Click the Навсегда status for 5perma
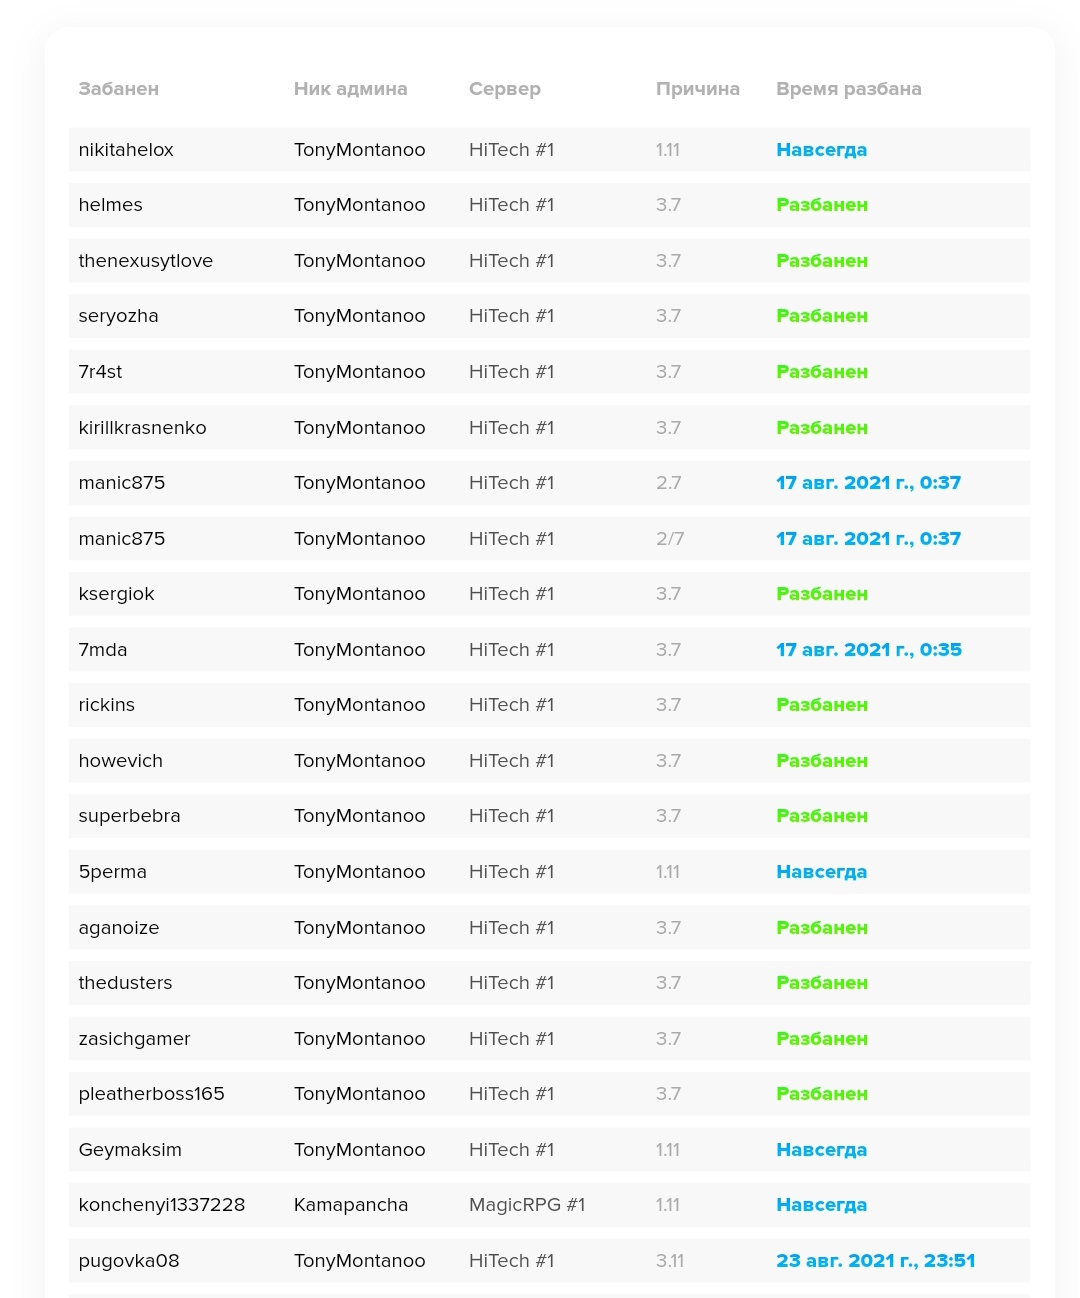1080x1298 pixels. click(x=821, y=872)
